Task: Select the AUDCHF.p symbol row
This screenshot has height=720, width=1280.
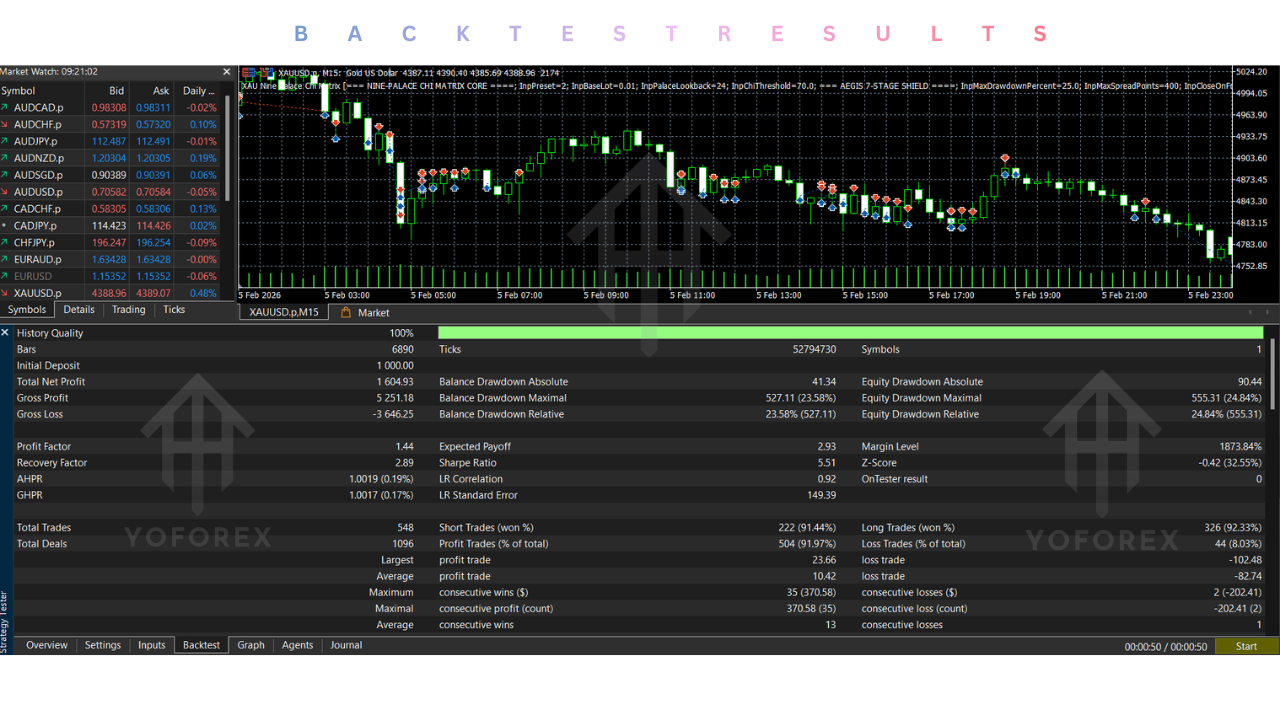Action: (112, 124)
